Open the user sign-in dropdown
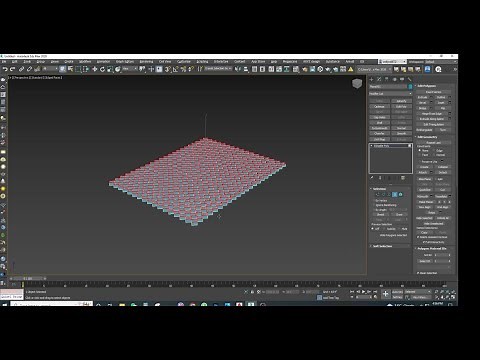 tap(393, 62)
